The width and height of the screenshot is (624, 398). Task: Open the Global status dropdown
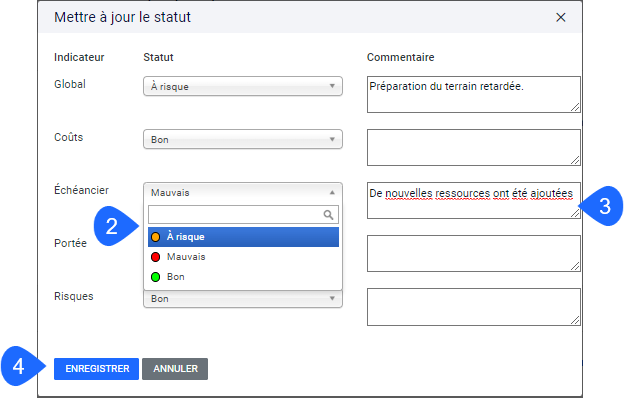pyautogui.click(x=243, y=86)
